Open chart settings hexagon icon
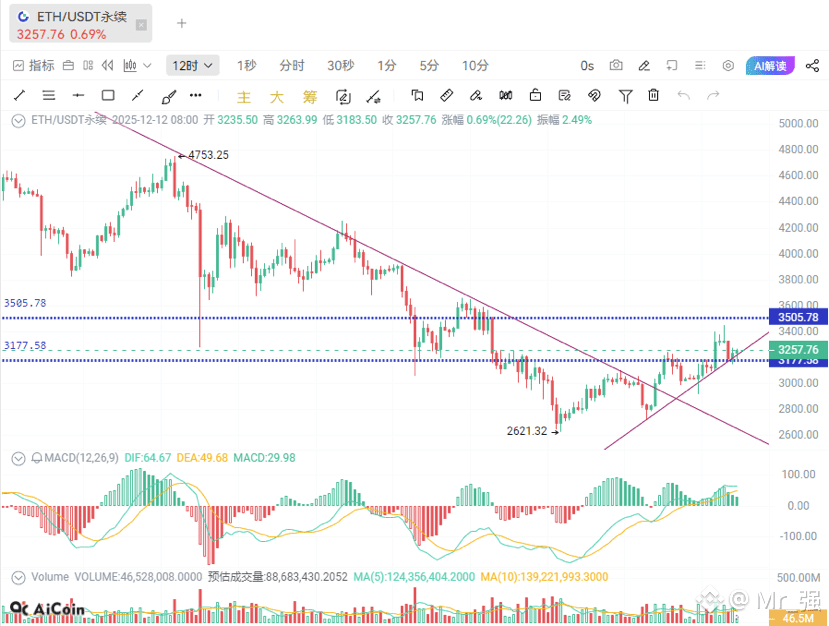This screenshot has width=829, height=626. [x=728, y=66]
